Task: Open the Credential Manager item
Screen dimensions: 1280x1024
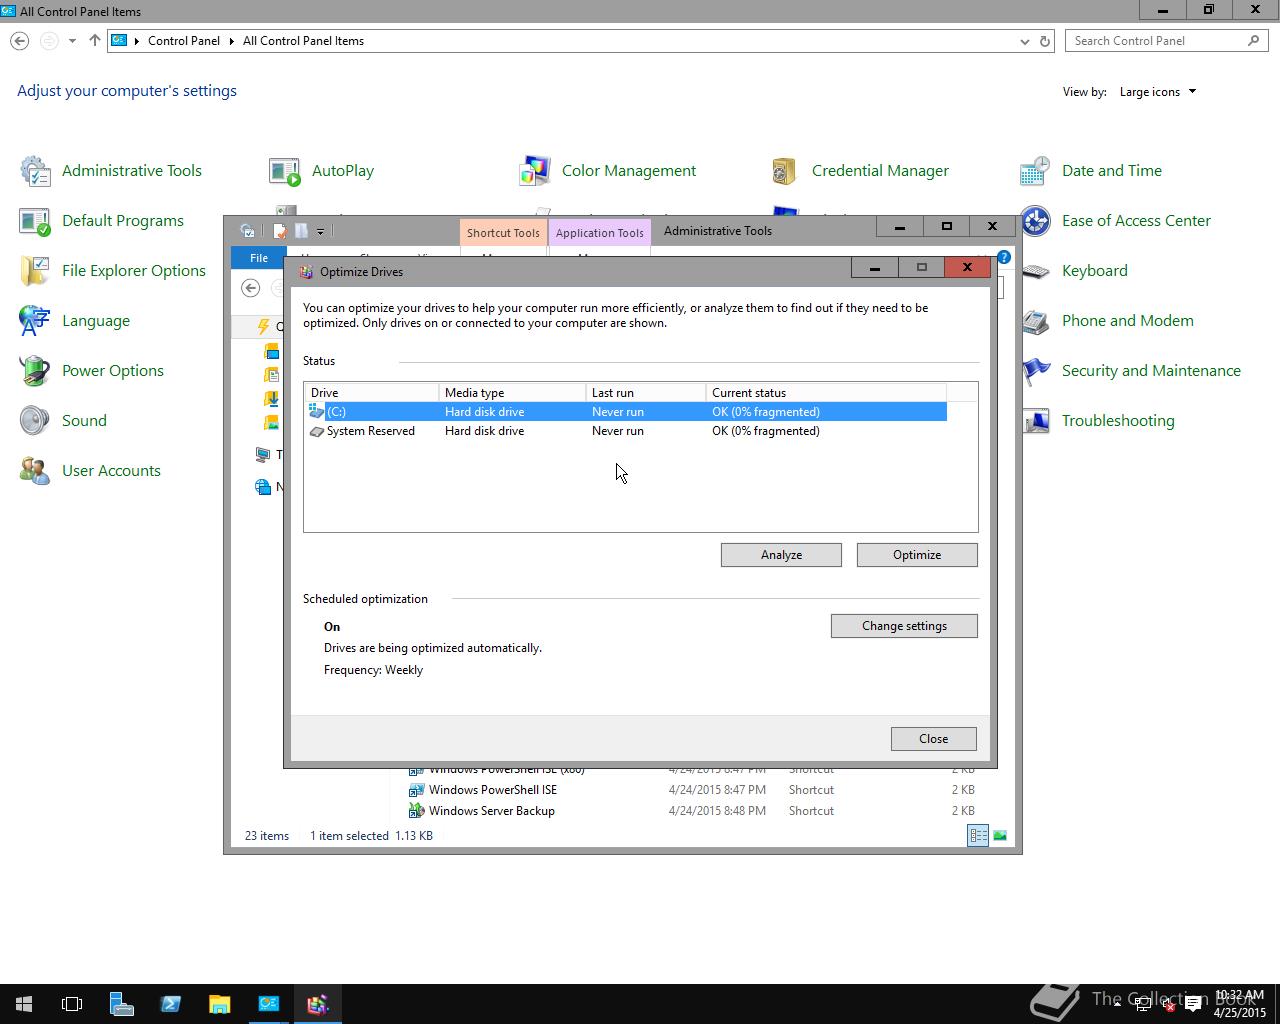Action: pos(859,171)
